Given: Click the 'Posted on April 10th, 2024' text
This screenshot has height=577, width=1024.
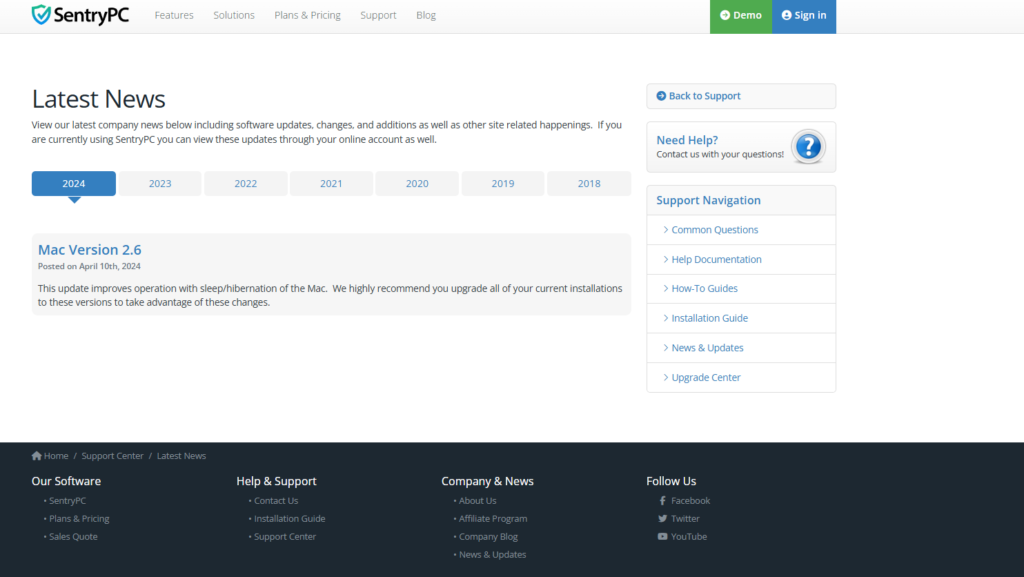Looking at the screenshot, I should [89, 266].
